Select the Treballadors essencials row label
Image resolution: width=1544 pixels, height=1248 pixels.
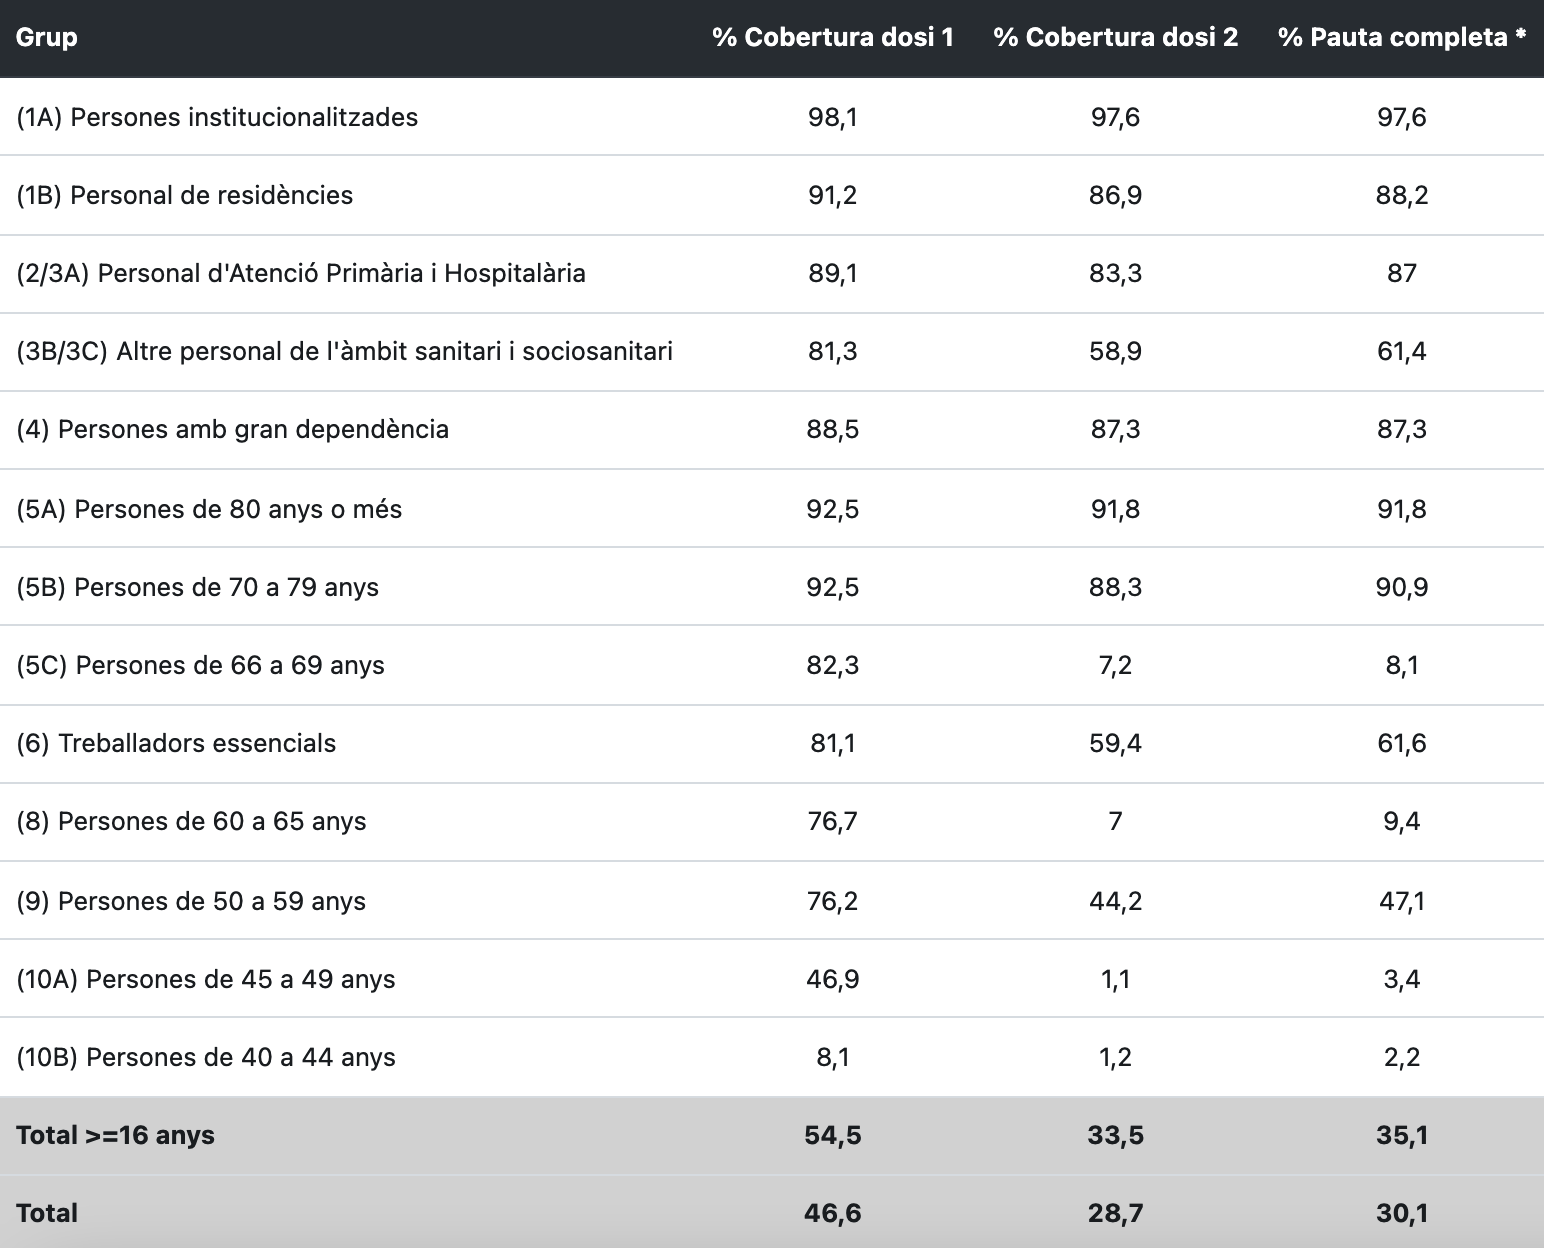coord(176,743)
